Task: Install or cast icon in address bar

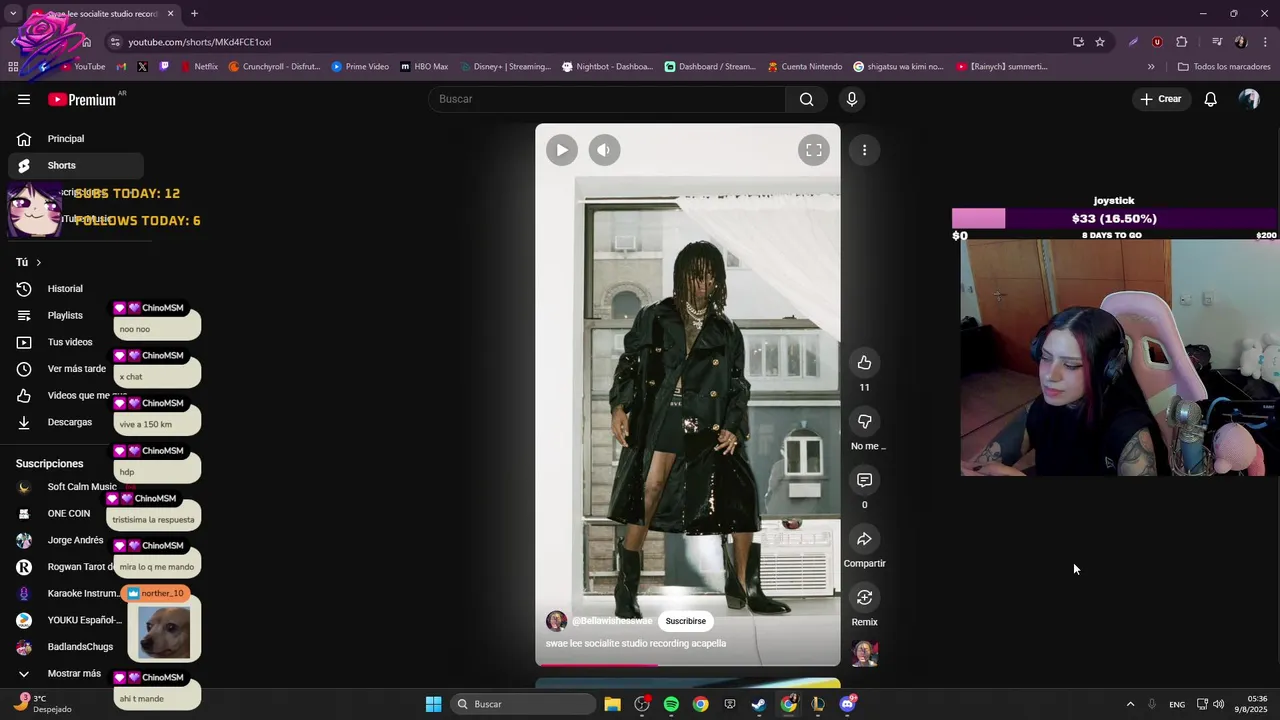Action: pyautogui.click(x=1078, y=42)
